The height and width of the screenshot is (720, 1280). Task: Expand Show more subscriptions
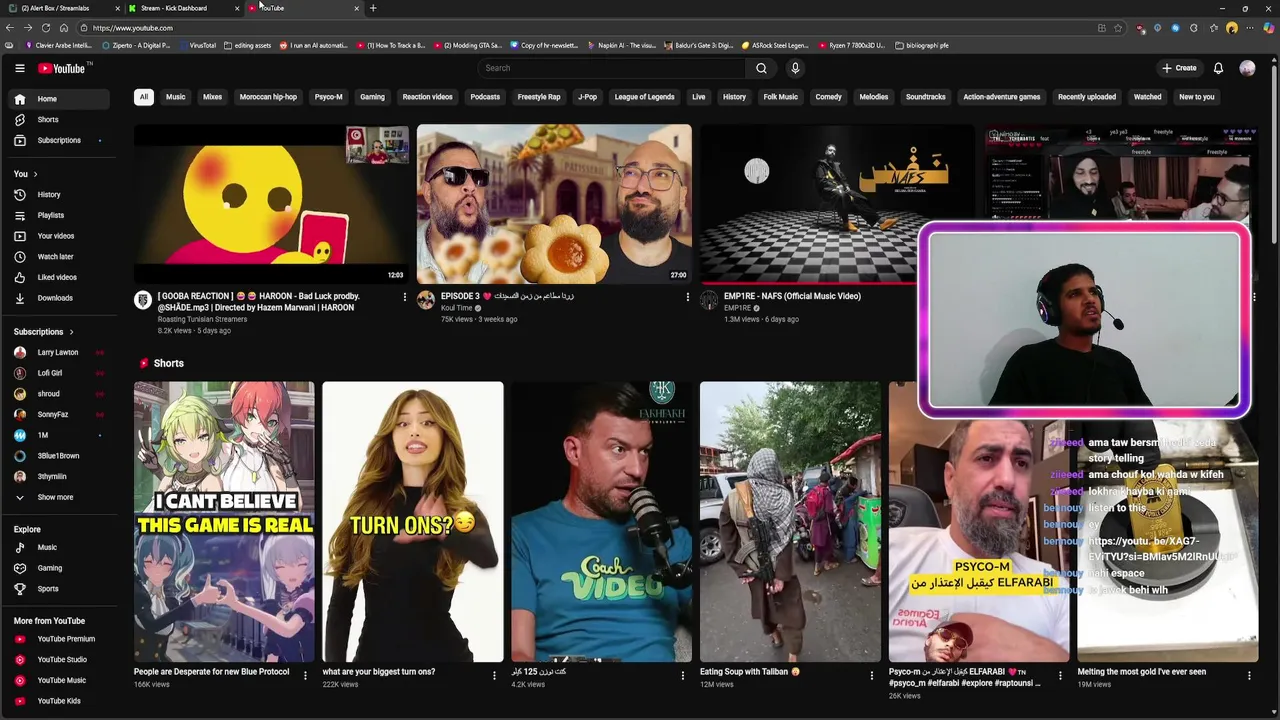pyautogui.click(x=60, y=497)
